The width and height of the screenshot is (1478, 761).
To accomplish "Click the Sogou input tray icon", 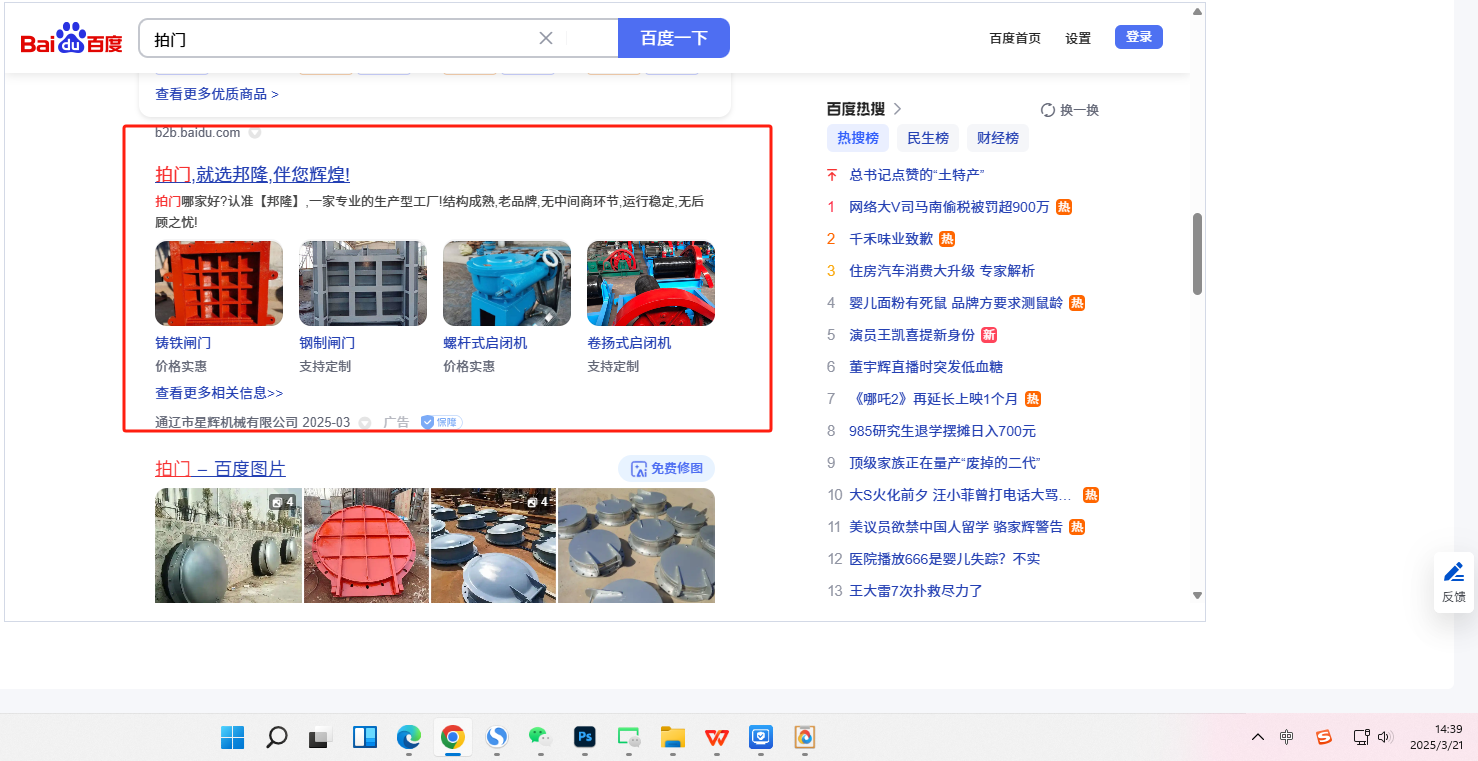I will click(x=1324, y=737).
